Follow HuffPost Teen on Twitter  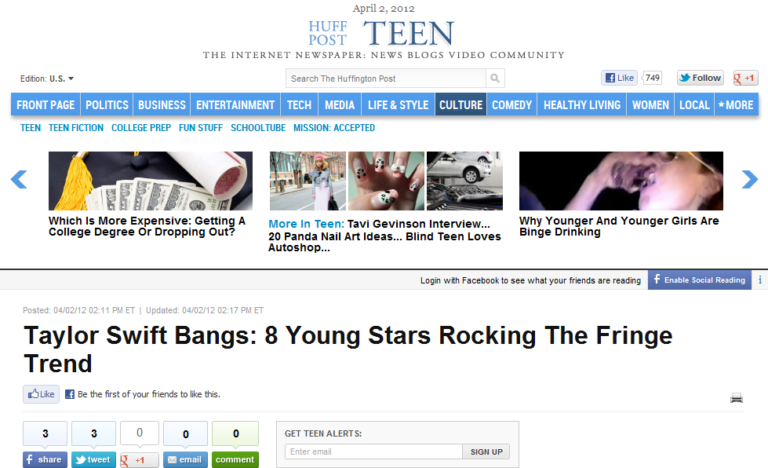point(700,78)
